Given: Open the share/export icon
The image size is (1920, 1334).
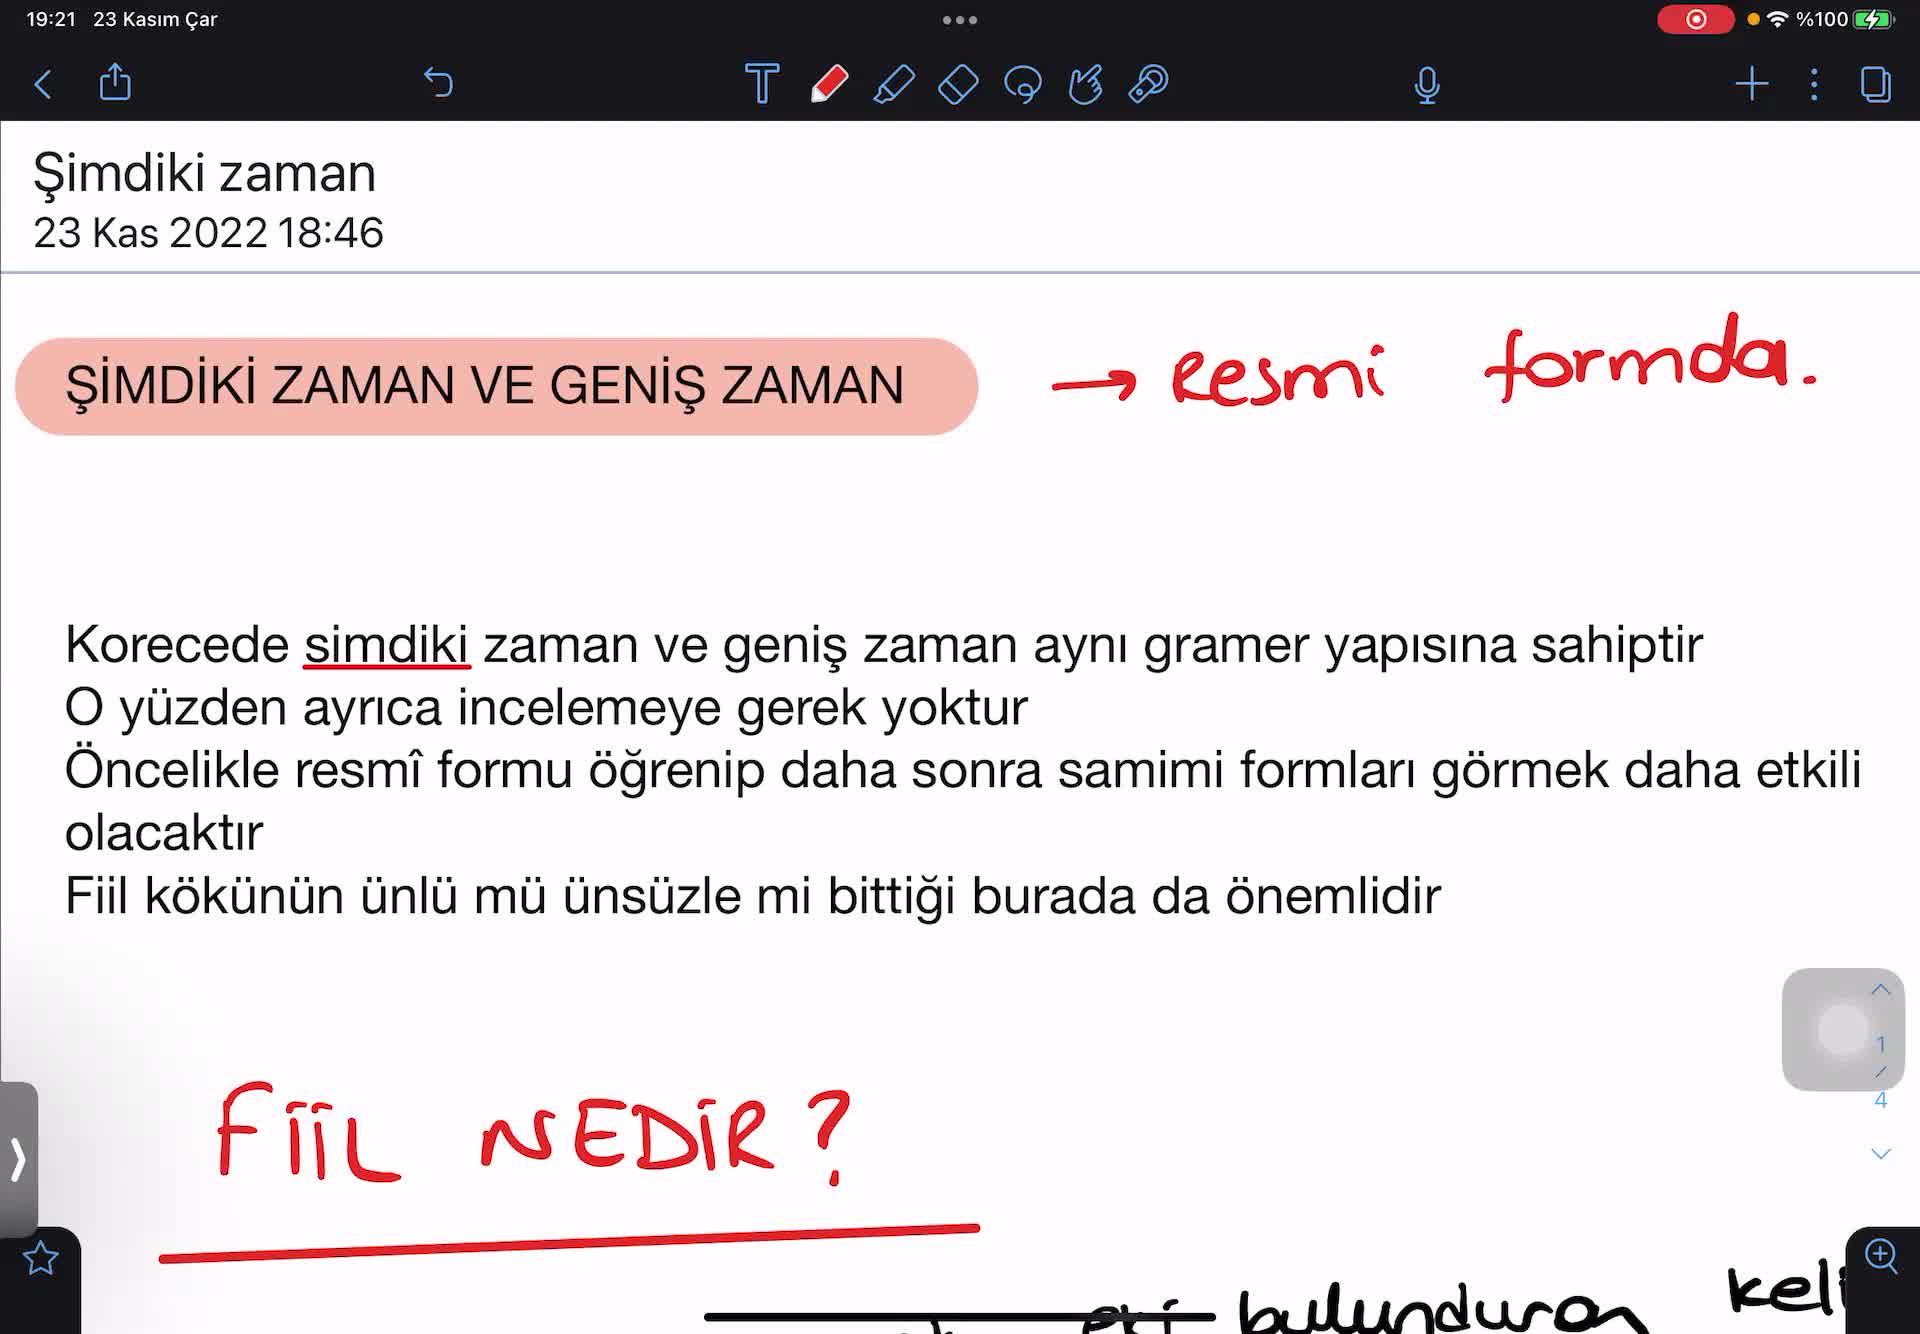Looking at the screenshot, I should tap(115, 82).
